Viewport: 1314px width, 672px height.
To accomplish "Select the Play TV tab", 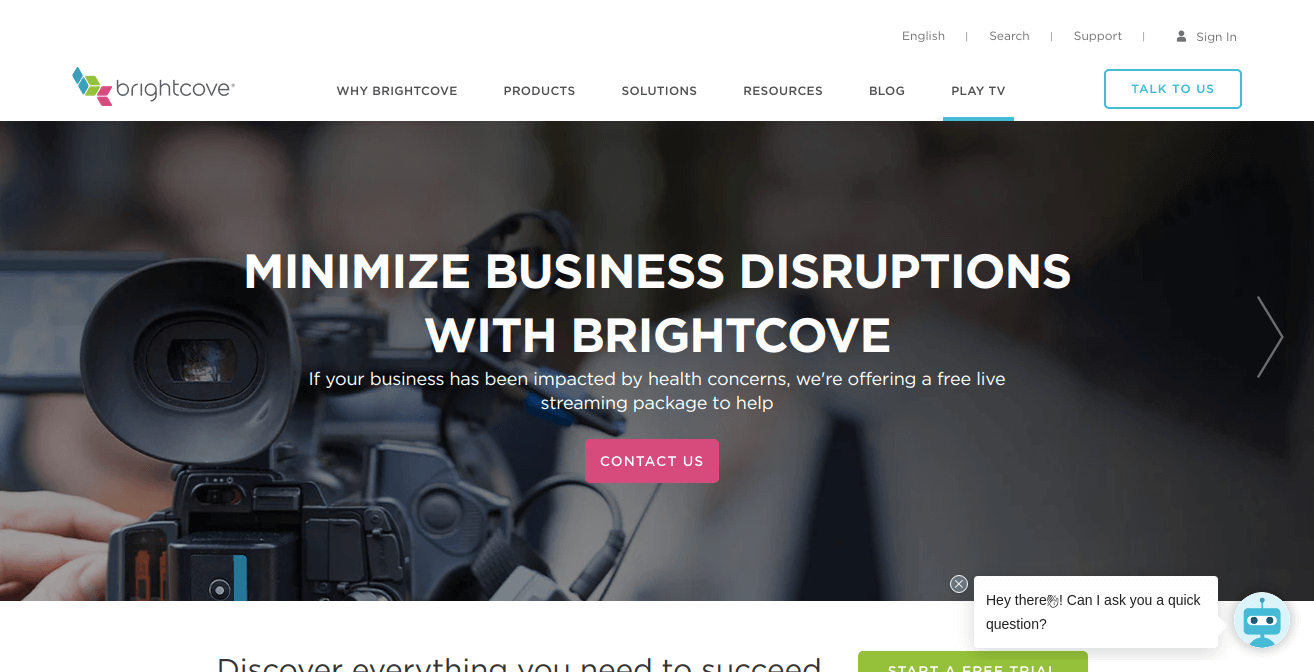I will tap(978, 91).
